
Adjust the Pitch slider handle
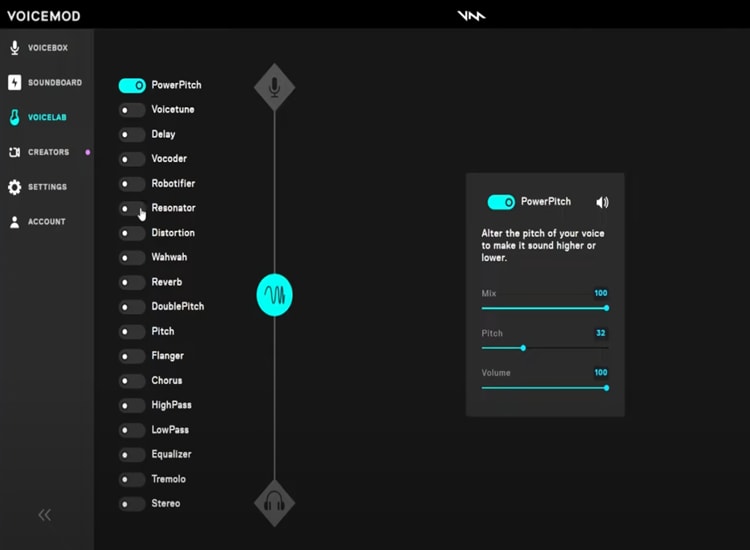(x=523, y=348)
